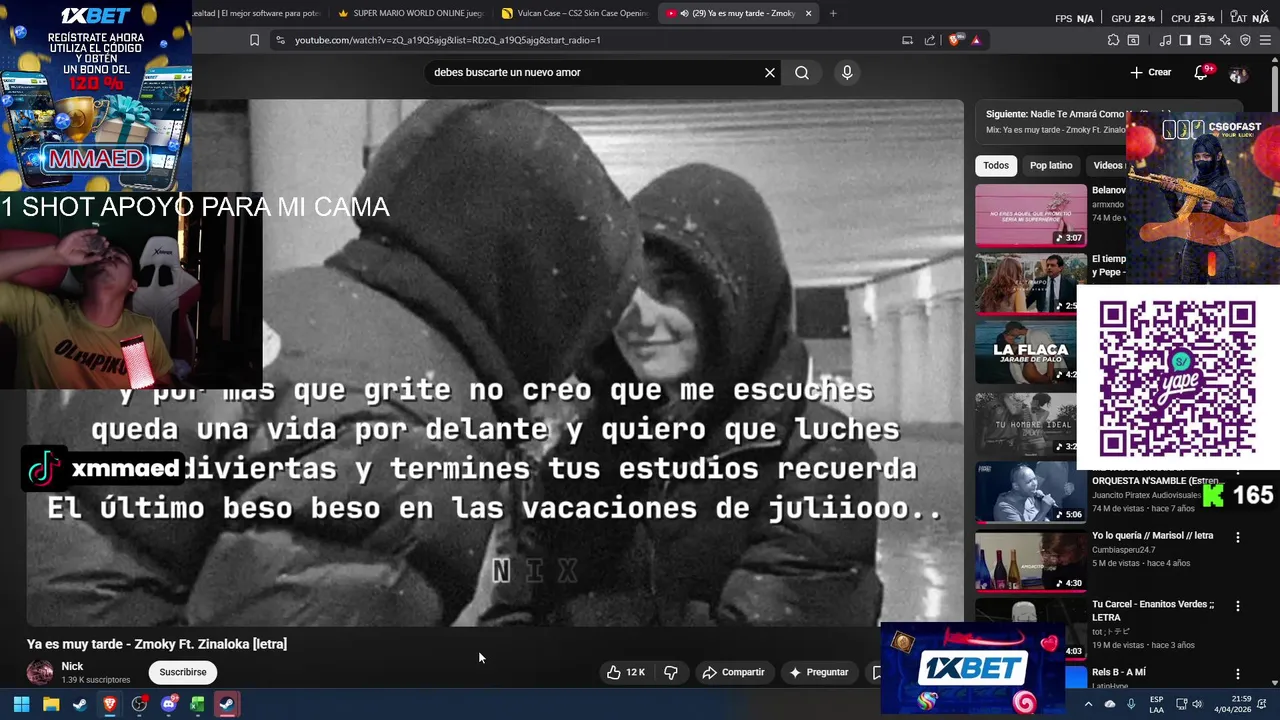This screenshot has width=1280, height=720.
Task: Like the video with thumbs-up 12 K
Action: coord(625,672)
